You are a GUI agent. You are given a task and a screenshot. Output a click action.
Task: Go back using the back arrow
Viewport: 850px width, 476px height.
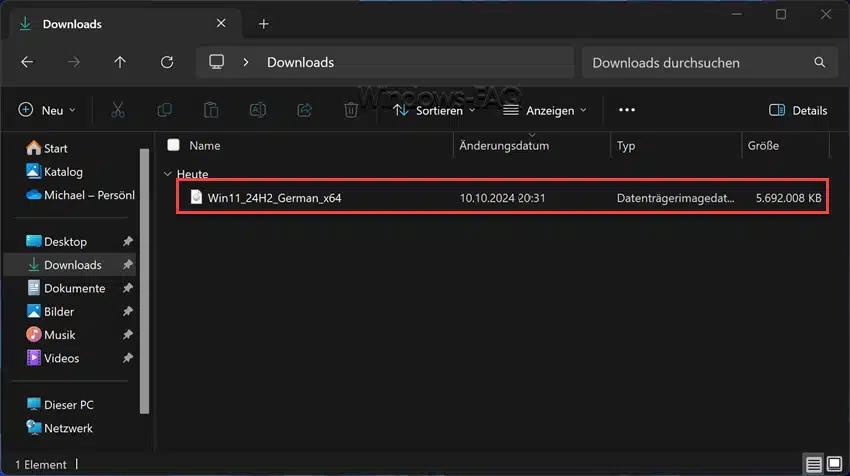coord(27,62)
